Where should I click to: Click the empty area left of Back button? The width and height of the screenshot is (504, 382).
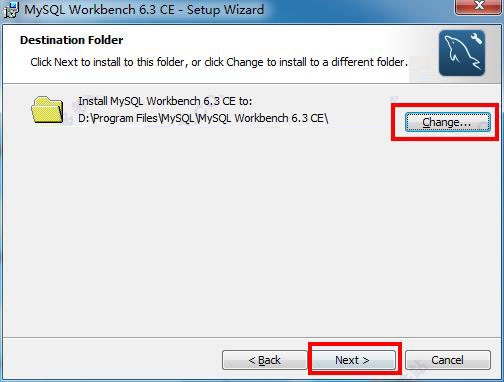pos(112,360)
